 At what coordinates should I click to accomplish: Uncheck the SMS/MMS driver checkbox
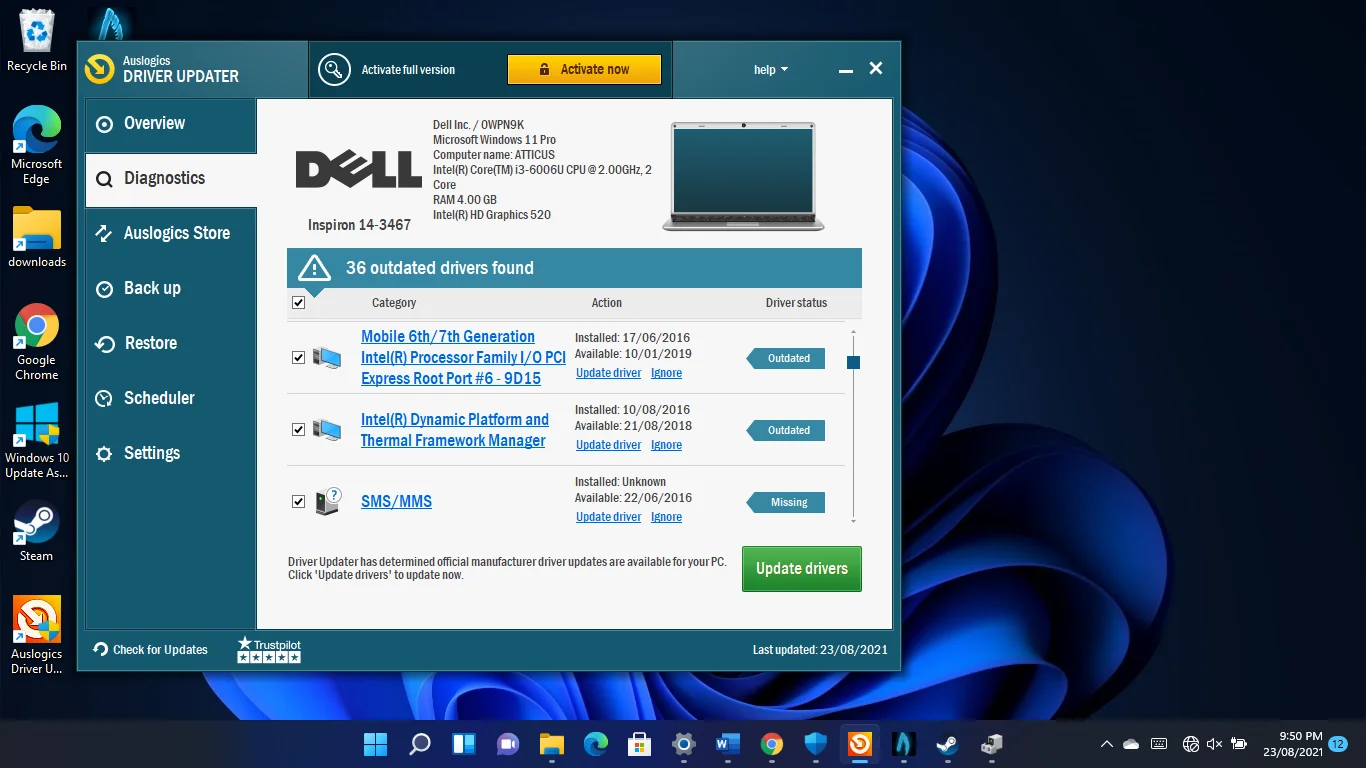pyautogui.click(x=298, y=501)
